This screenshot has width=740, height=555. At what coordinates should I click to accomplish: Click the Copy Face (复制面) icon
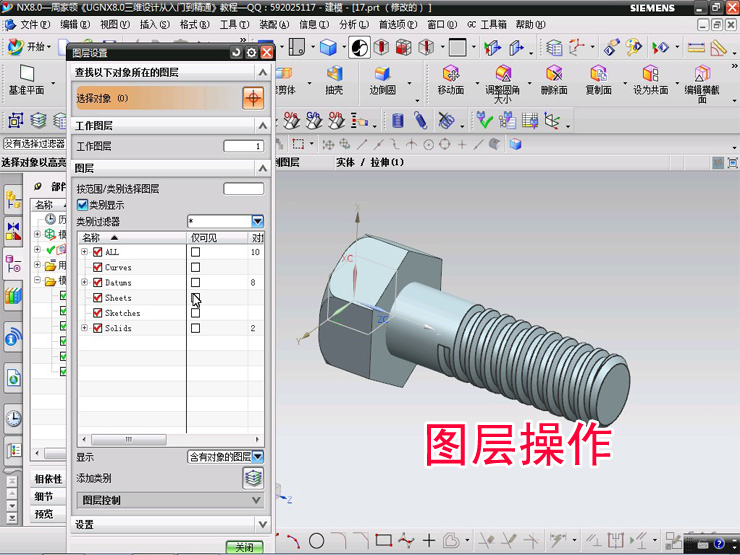(x=598, y=75)
